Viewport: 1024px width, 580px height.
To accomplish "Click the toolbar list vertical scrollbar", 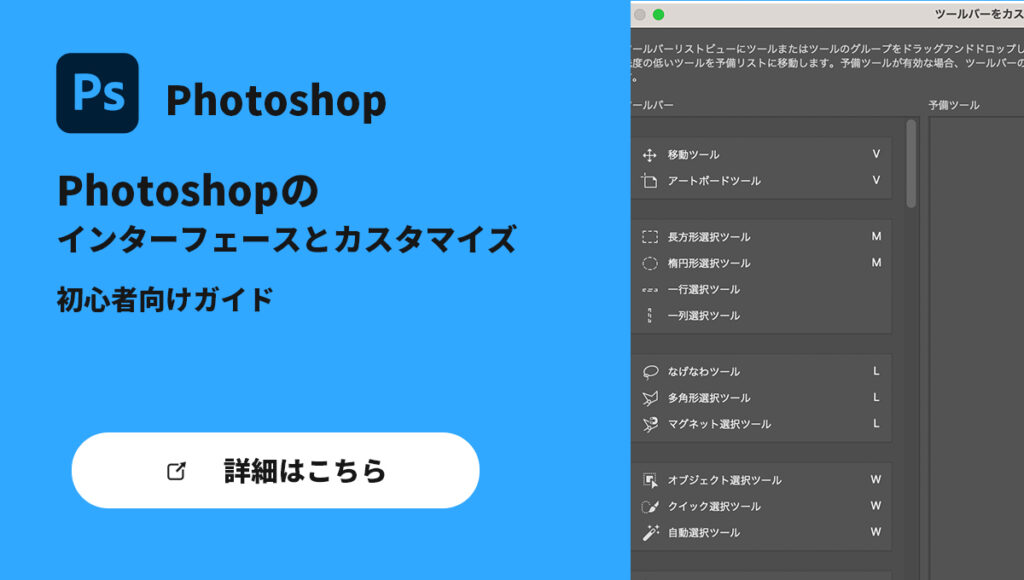I will coord(911,163).
